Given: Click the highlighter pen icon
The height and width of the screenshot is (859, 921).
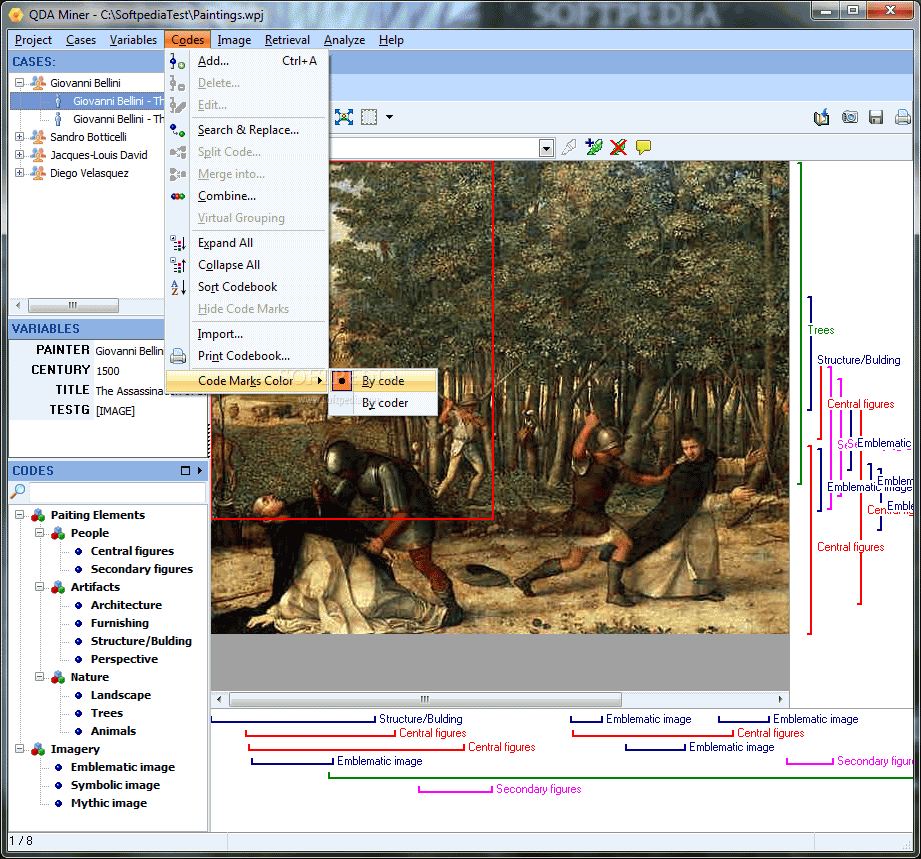Looking at the screenshot, I should [x=569, y=147].
